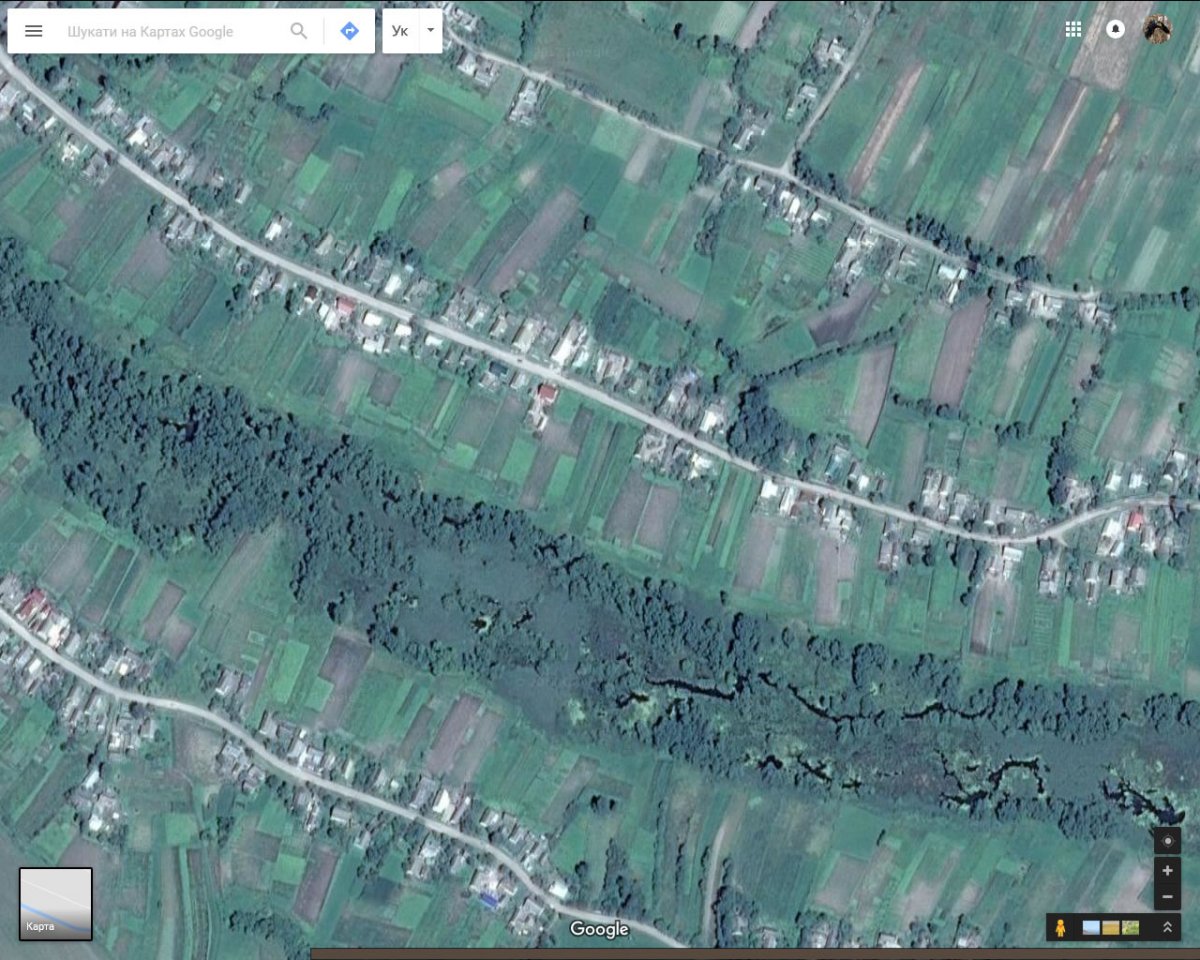Zoom out with the minus button
1200x960 pixels.
coord(1167,897)
